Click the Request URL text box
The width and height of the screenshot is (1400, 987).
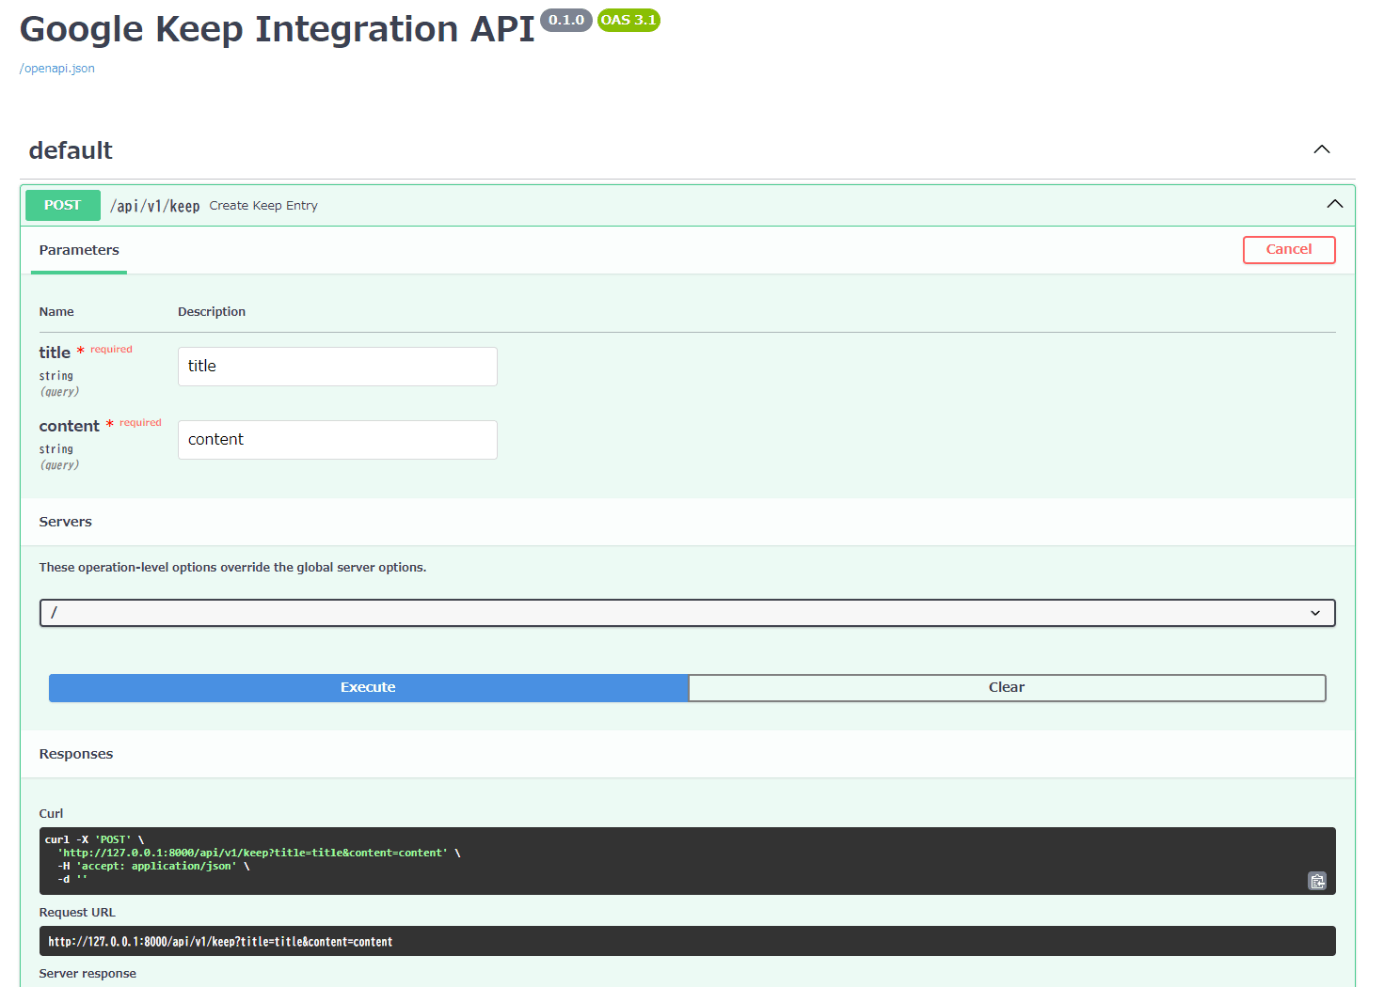point(687,941)
